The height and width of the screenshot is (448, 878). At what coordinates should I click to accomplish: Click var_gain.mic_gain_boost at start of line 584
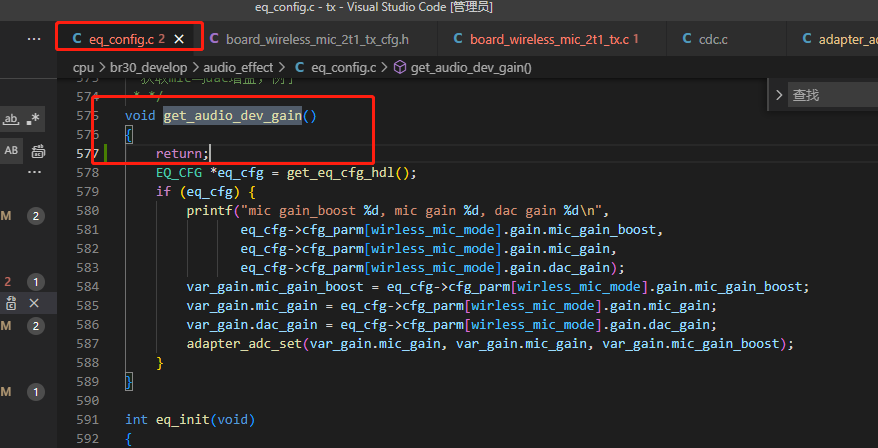tap(275, 287)
